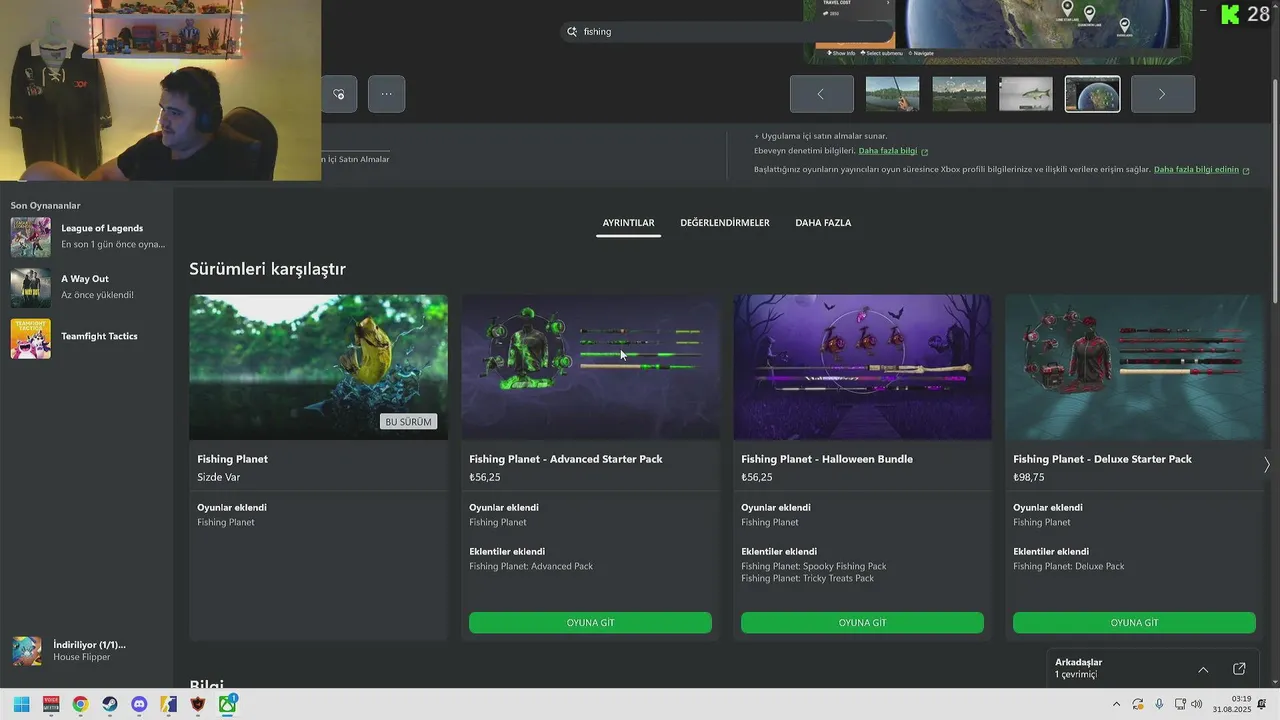Go to next screenshot arrow
Viewport: 1280px width, 720px height.
(x=1163, y=94)
